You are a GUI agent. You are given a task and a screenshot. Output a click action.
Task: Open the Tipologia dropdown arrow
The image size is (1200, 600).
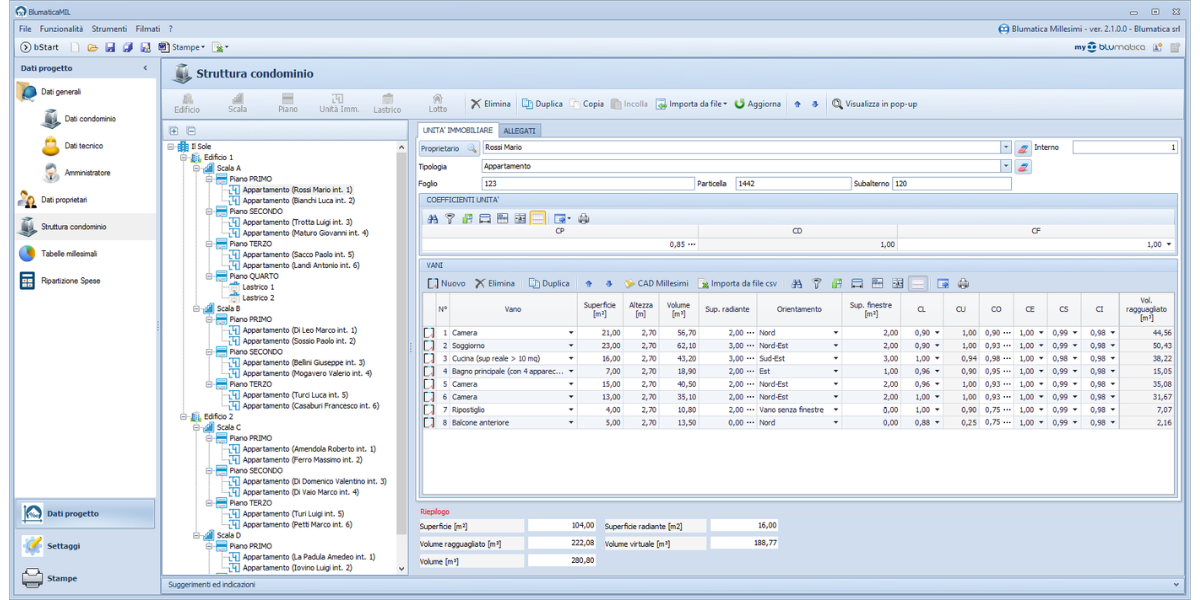coord(1005,166)
